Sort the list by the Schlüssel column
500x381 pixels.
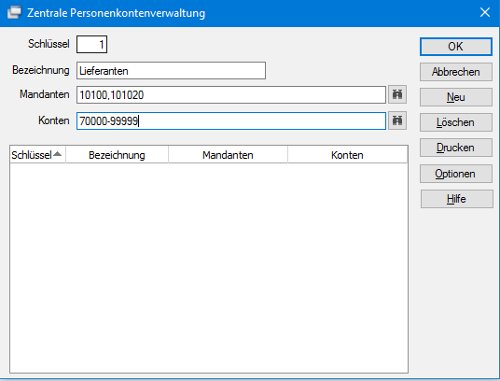(38, 155)
